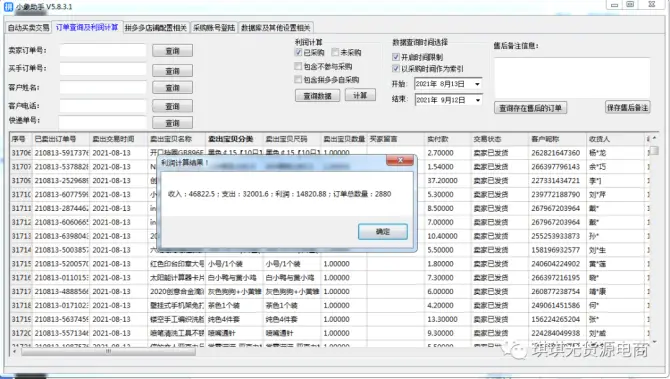Screen dimensions: 670x379
Task: Open the 数据库及其他设置相关 tab
Action: tap(276, 28)
